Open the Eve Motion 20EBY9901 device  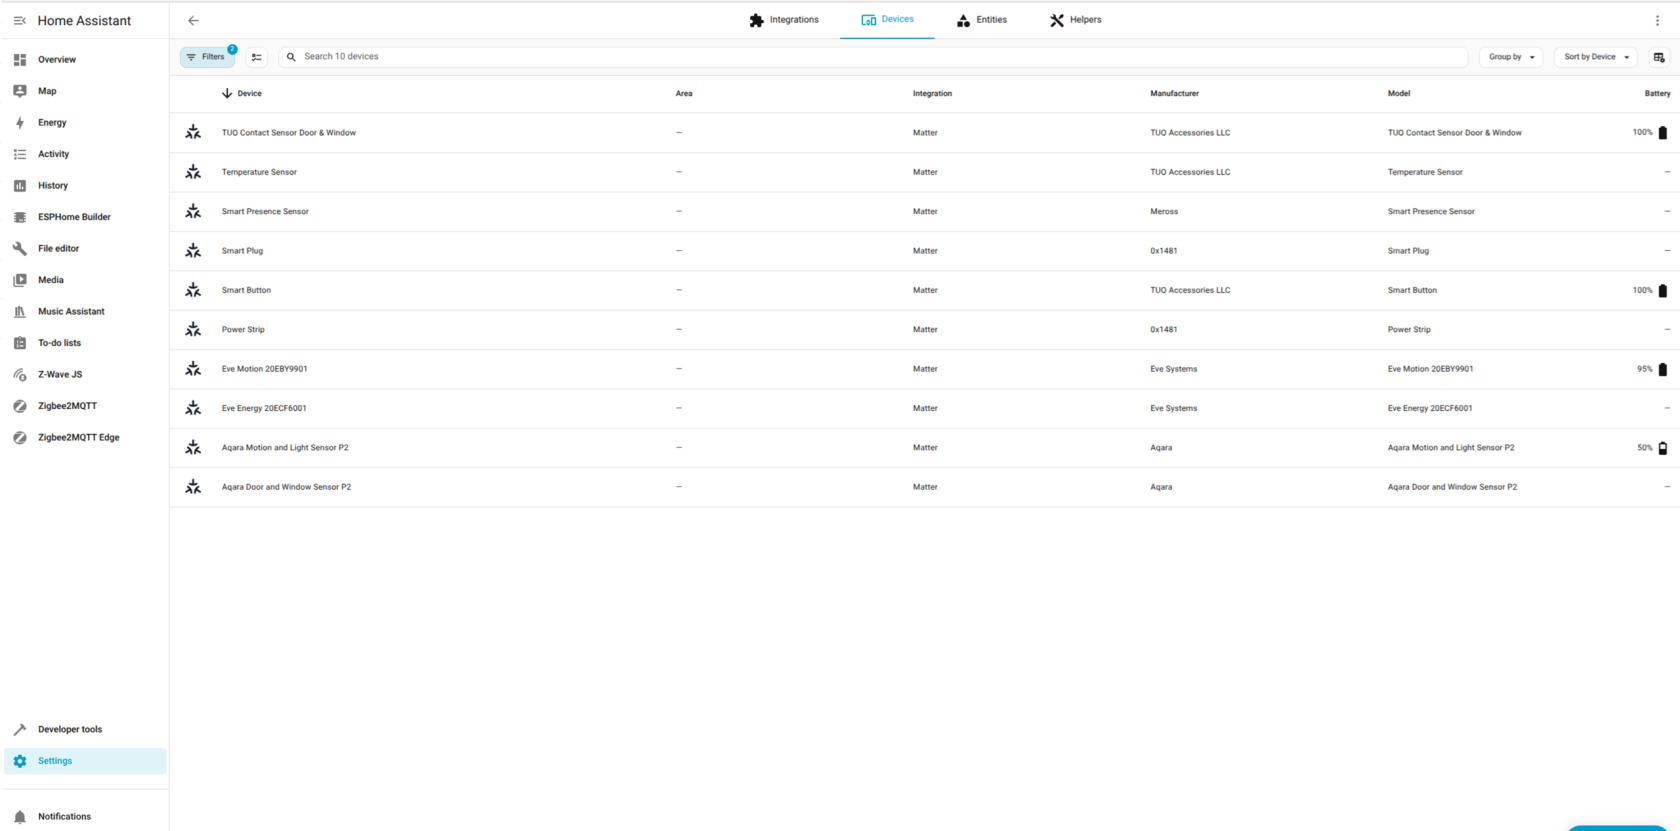(x=264, y=369)
